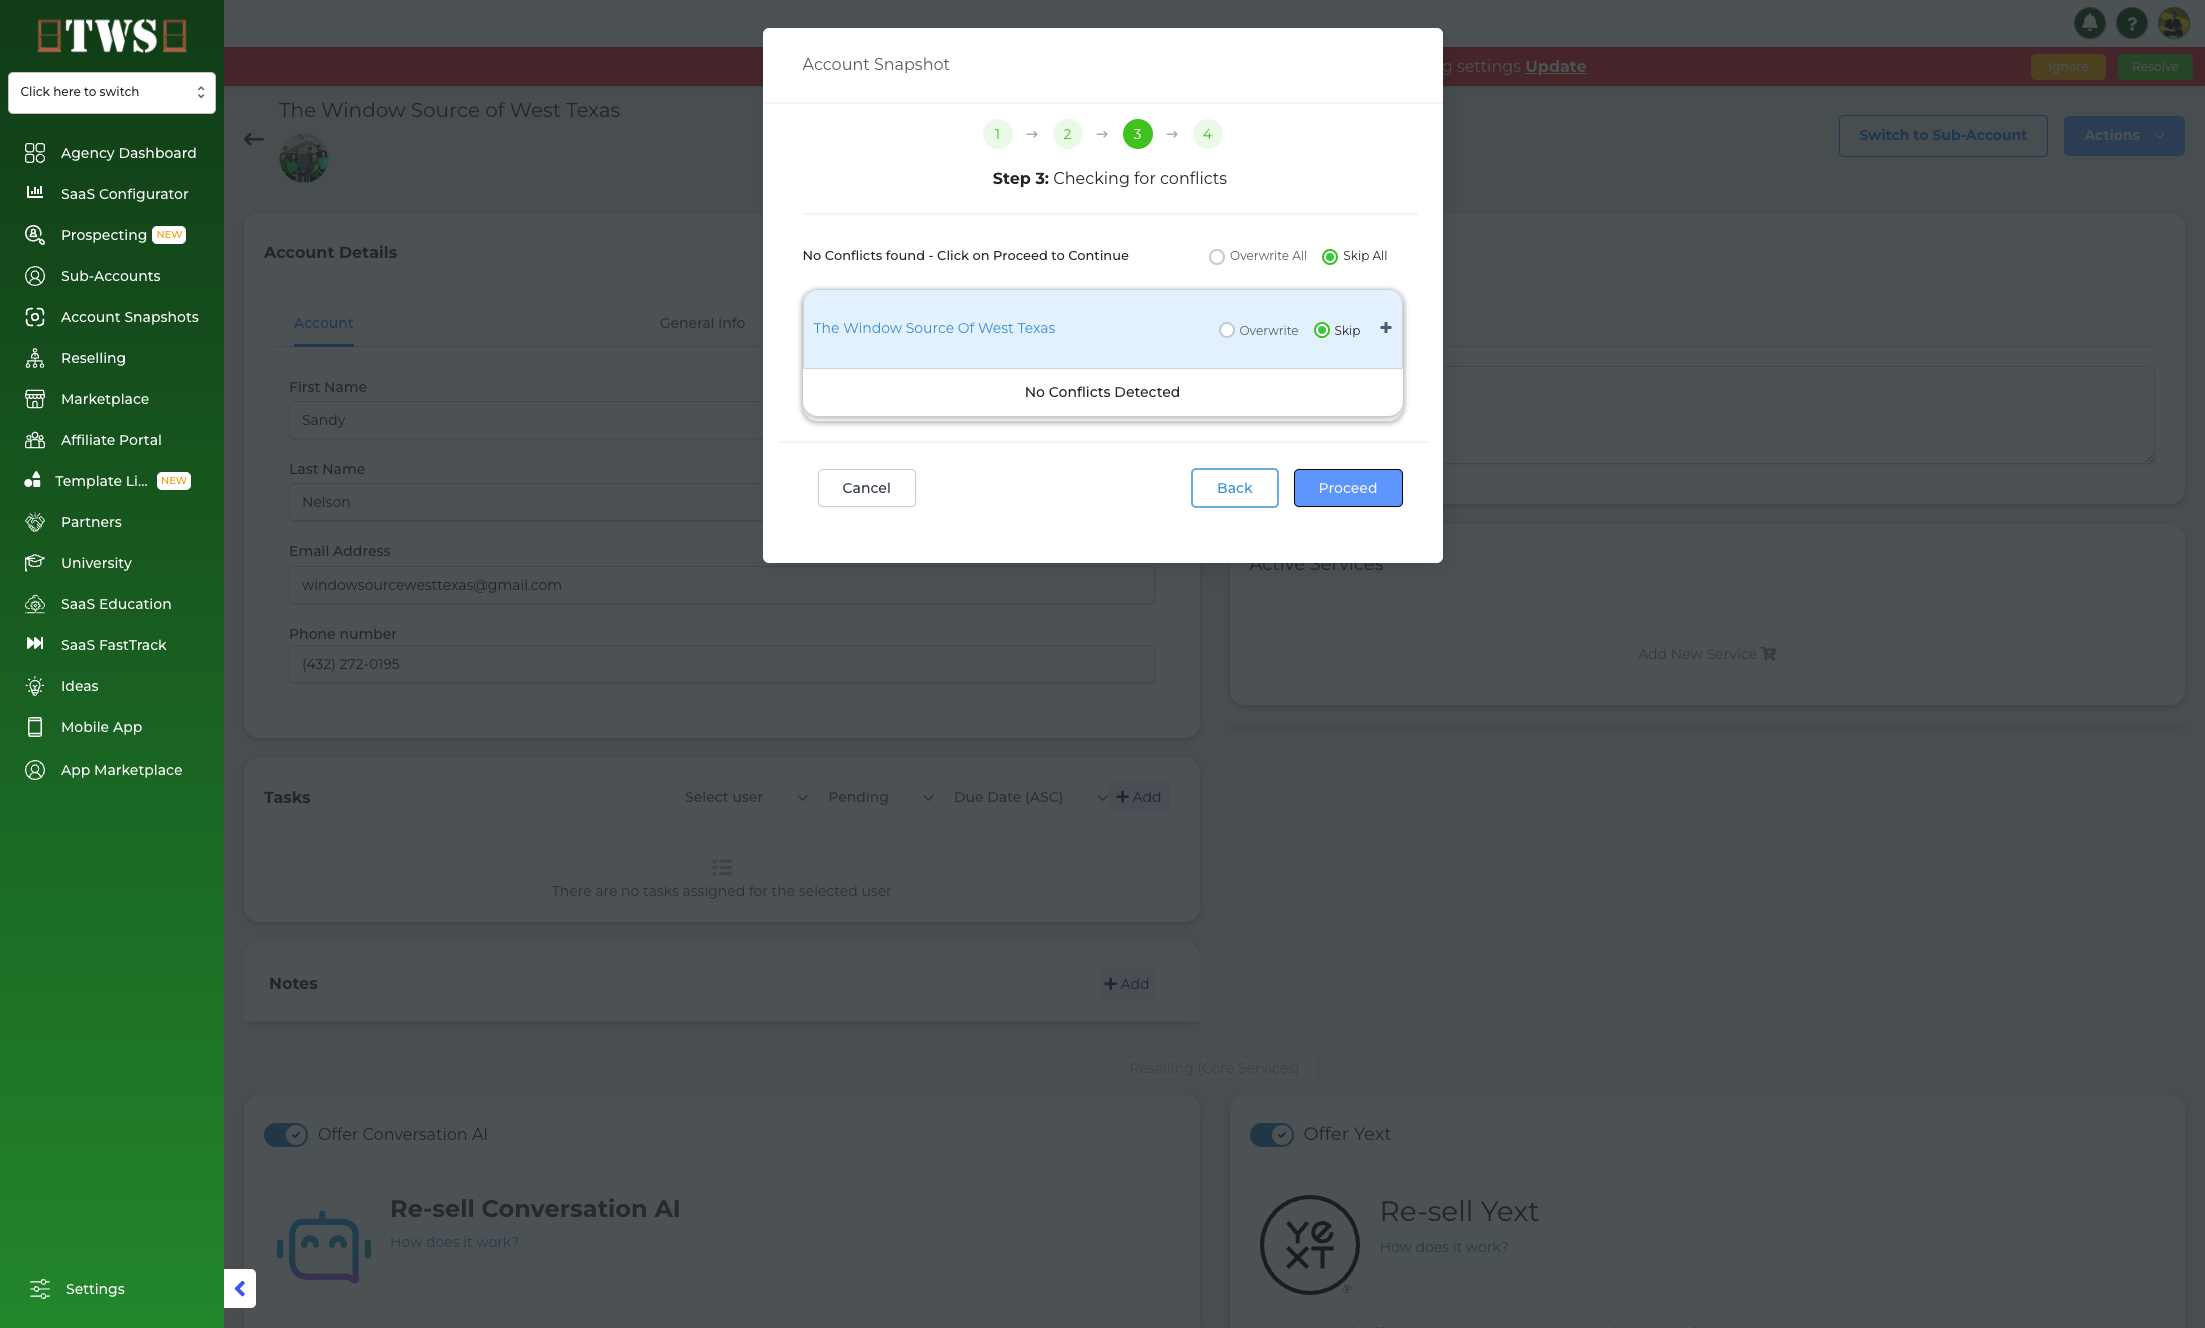Collapse the sidebar with the chevron button
2205x1328 pixels.
click(240, 1289)
